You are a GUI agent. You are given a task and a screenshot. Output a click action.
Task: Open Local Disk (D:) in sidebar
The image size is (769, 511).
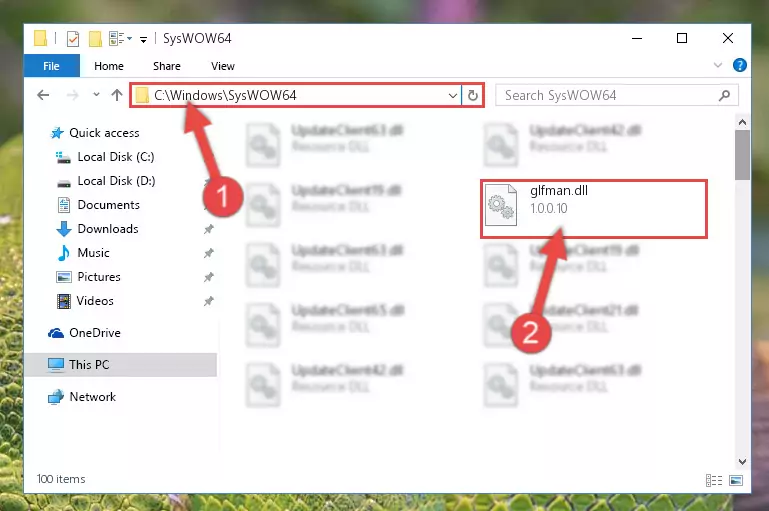pyautogui.click(x=116, y=181)
